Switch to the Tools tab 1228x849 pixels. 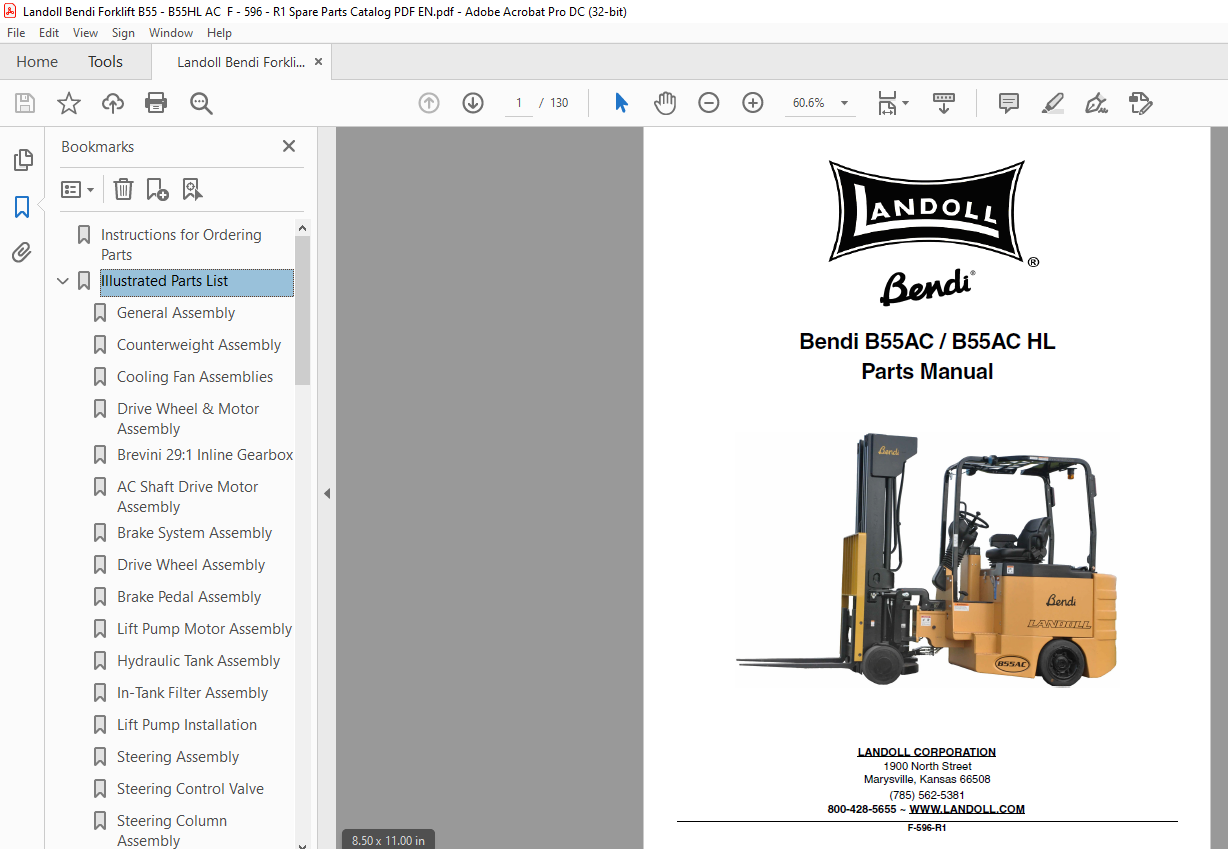(105, 62)
